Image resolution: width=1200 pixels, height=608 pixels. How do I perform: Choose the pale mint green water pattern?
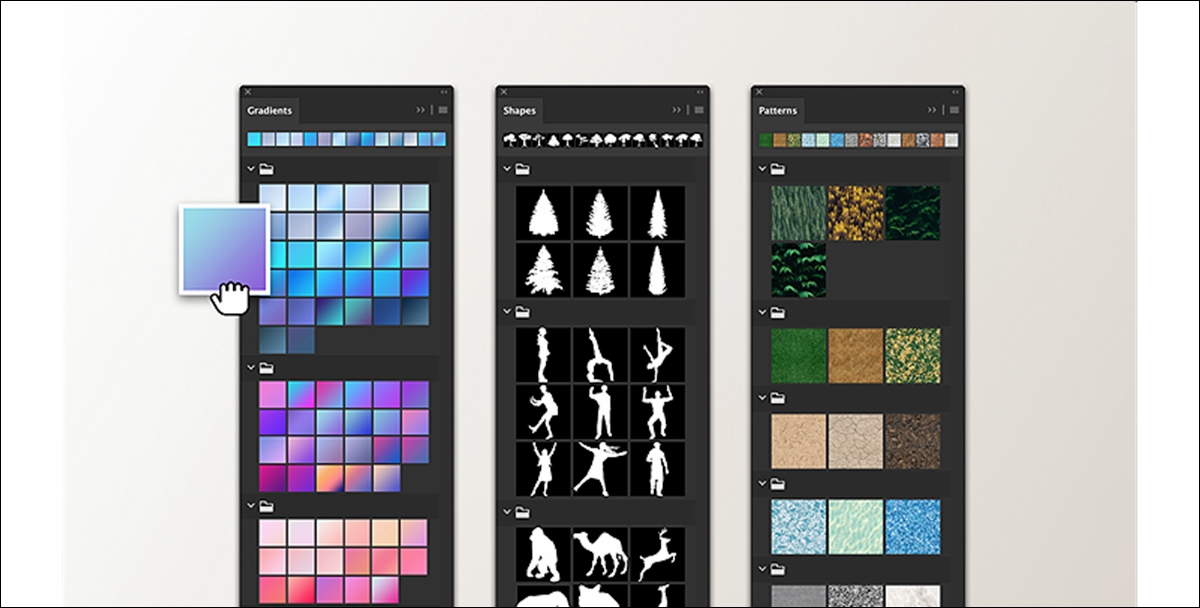pos(856,527)
